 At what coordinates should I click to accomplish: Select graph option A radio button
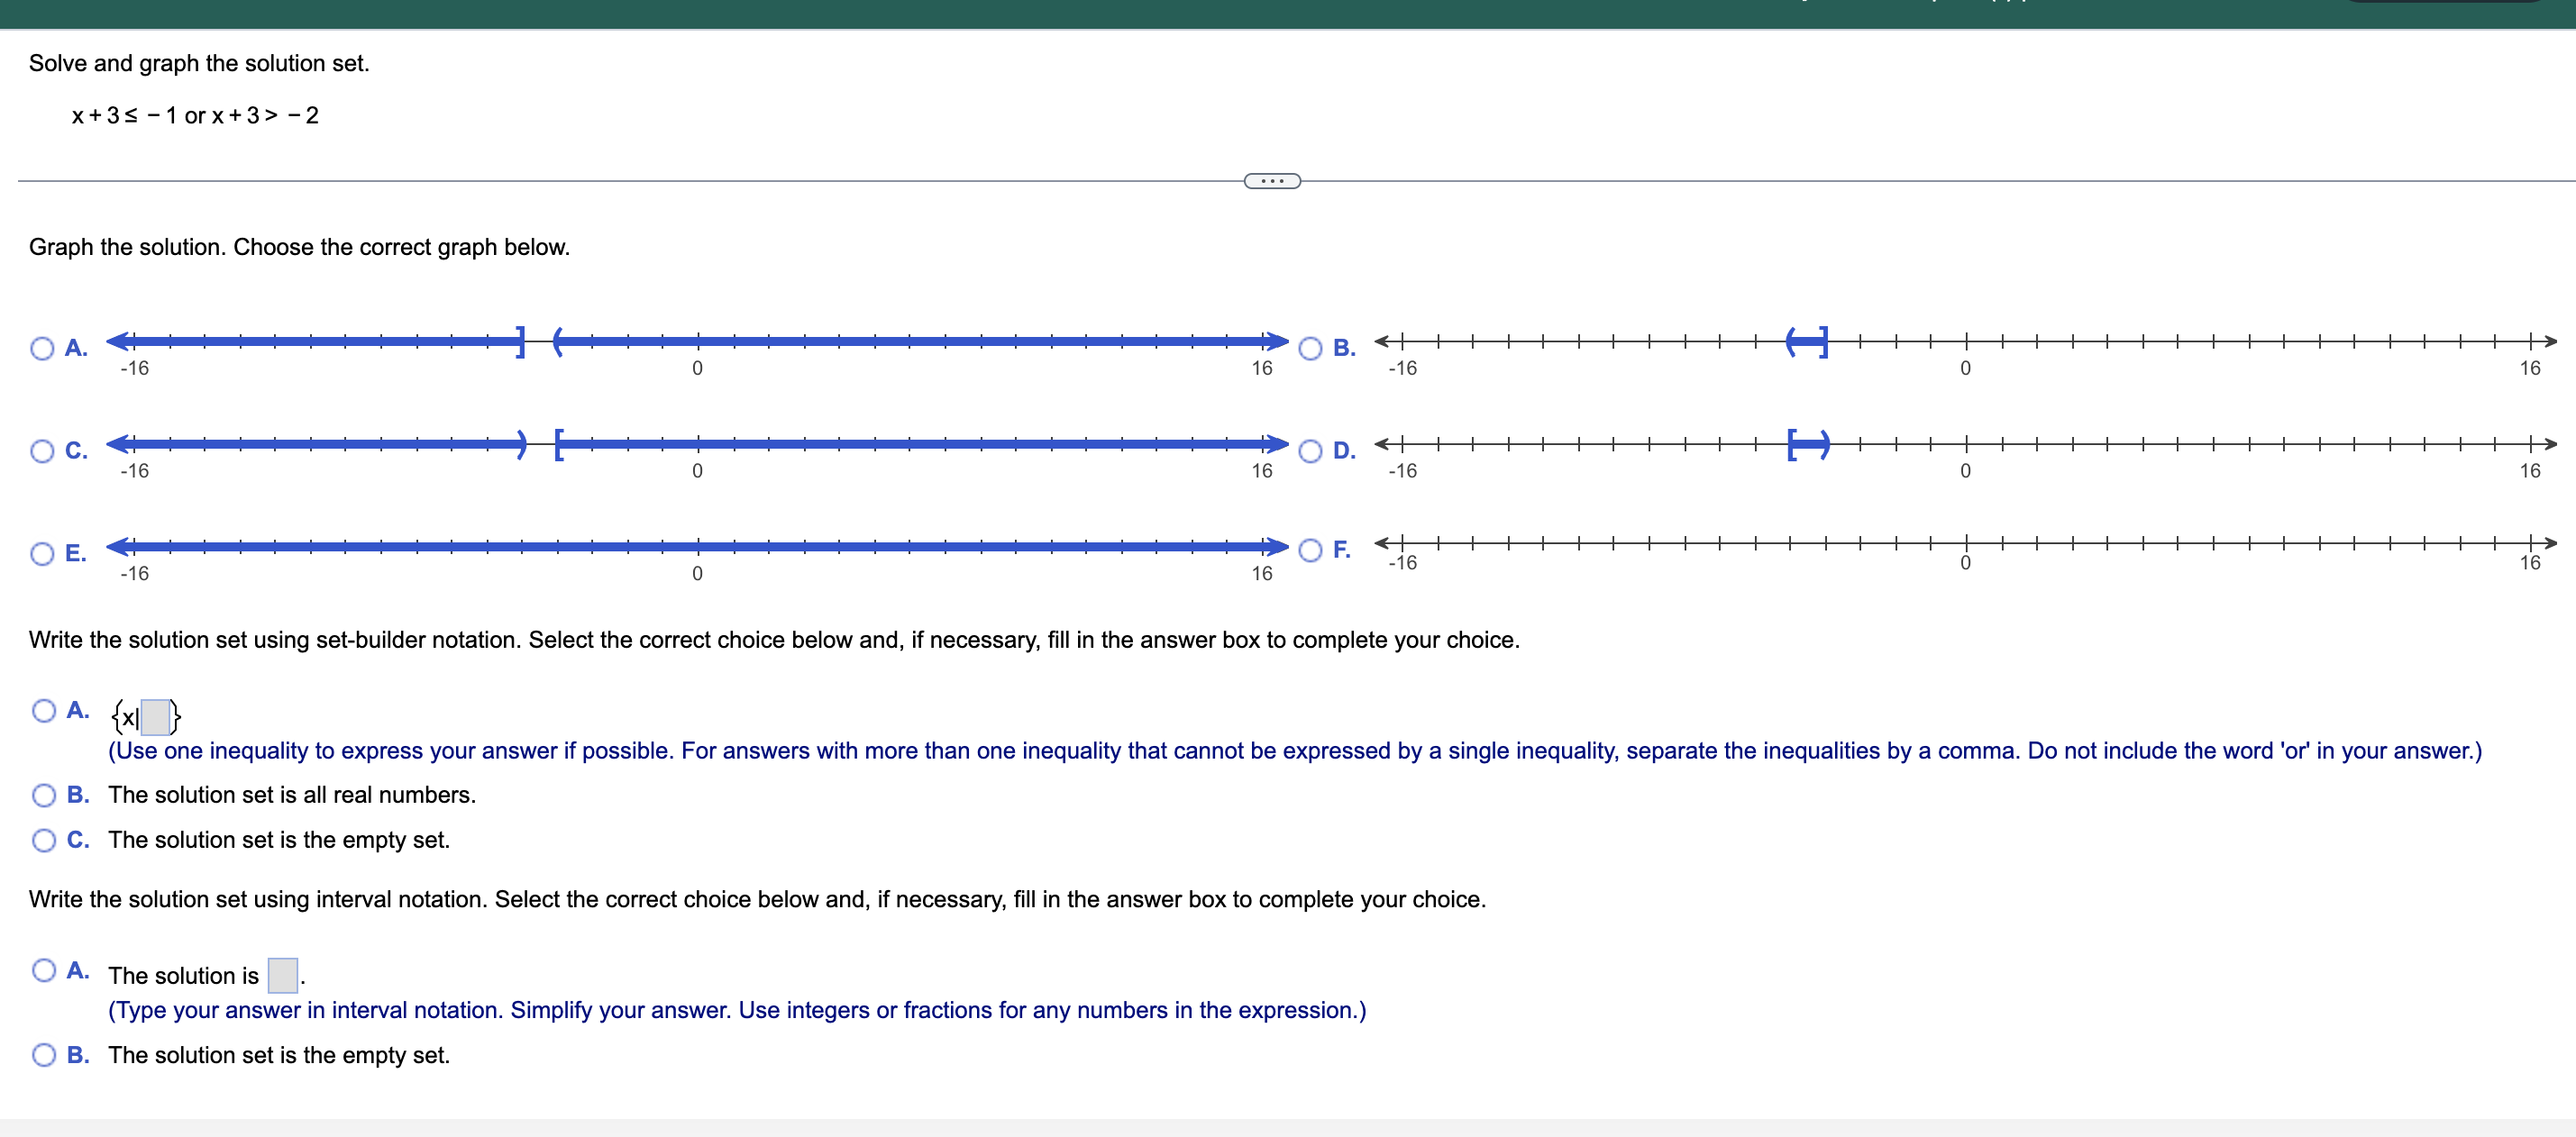click(x=42, y=348)
